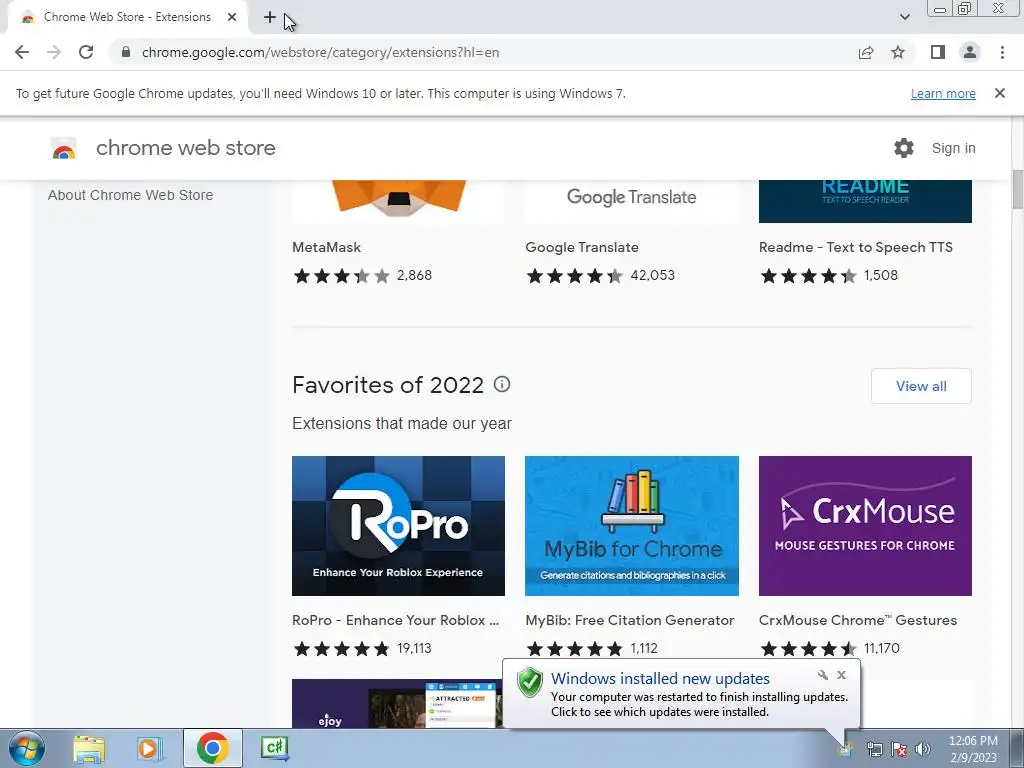Click the forward navigation arrow
The height and width of the screenshot is (768, 1024).
pyautogui.click(x=54, y=52)
